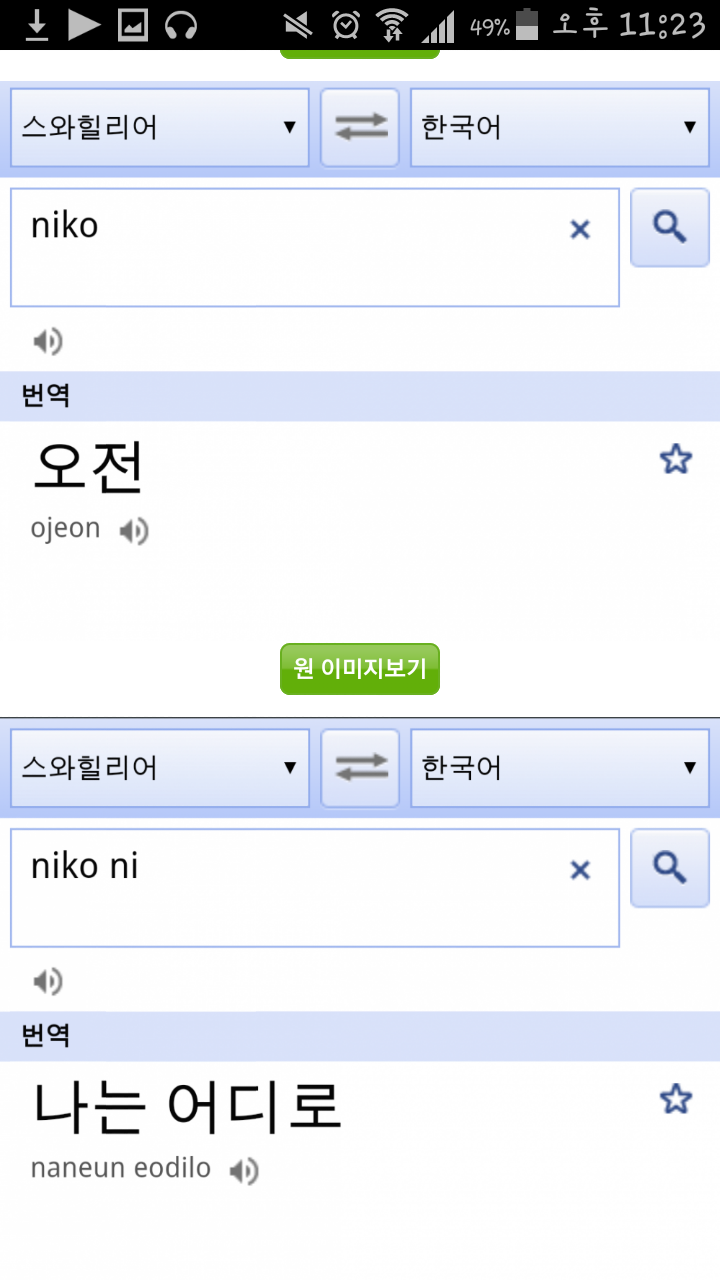This screenshot has height=1280, width=720.
Task: Open the lower 한국어 target language dropdown
Action: pyautogui.click(x=560, y=768)
